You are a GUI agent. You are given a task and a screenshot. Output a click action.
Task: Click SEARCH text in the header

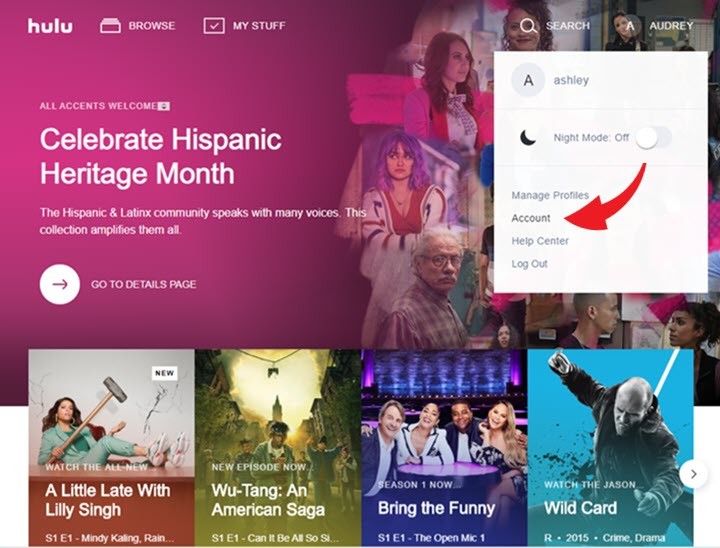click(568, 26)
